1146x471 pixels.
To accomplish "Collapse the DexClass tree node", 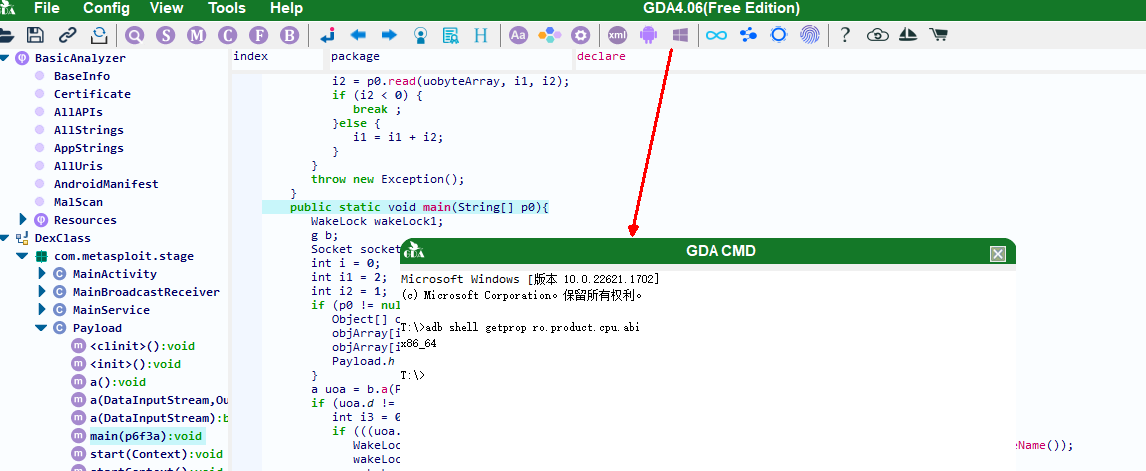I will [4, 238].
